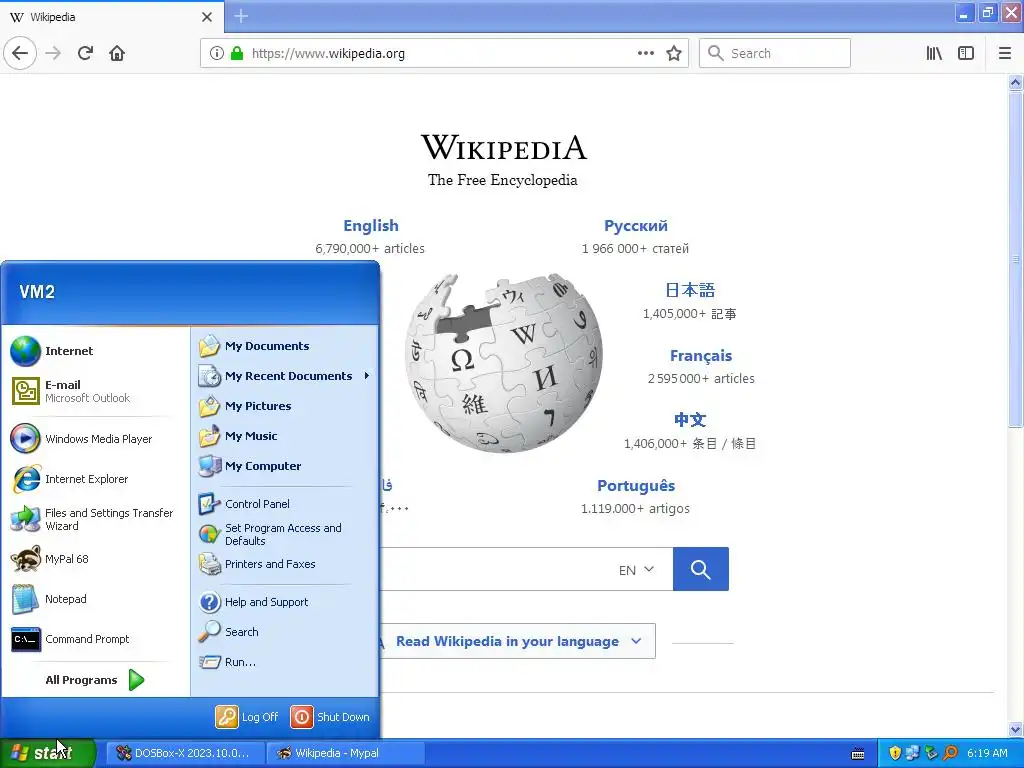Image resolution: width=1024 pixels, height=768 pixels.
Task: Open the browser hamburger menu
Action: (x=1004, y=53)
